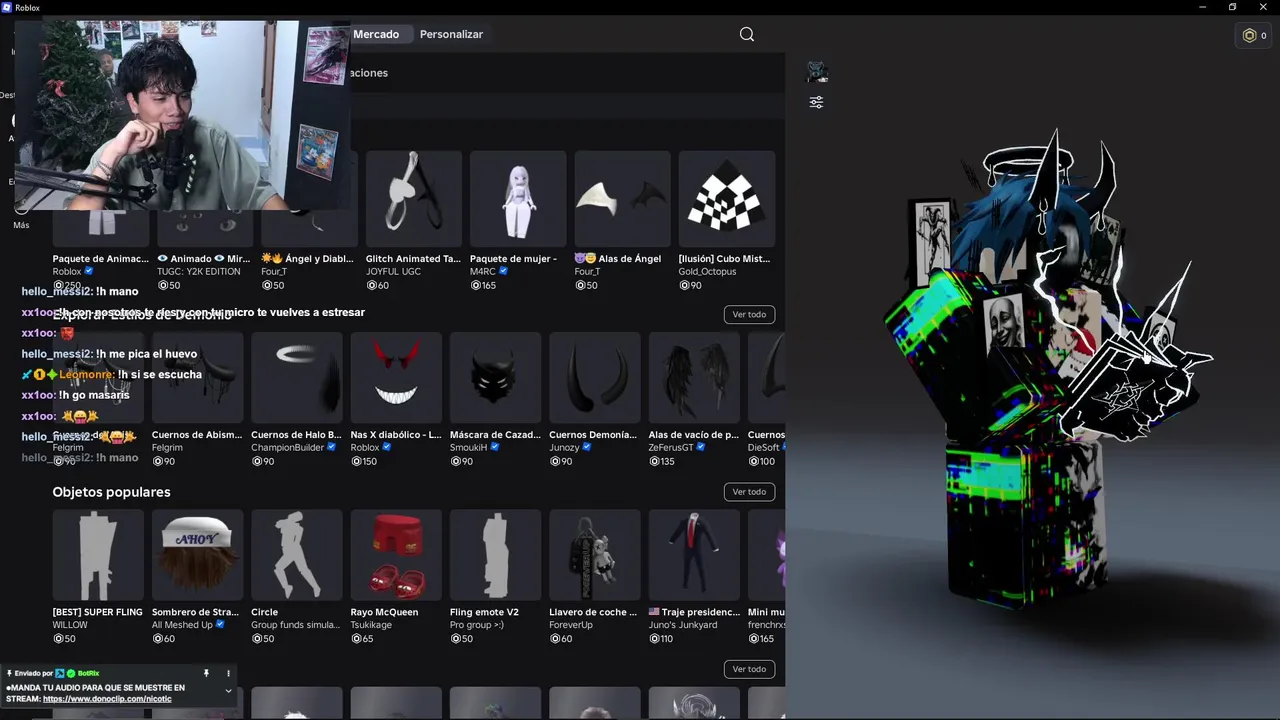Click the ZeFerusGT creator name
This screenshot has width=1280, height=720.
point(670,448)
